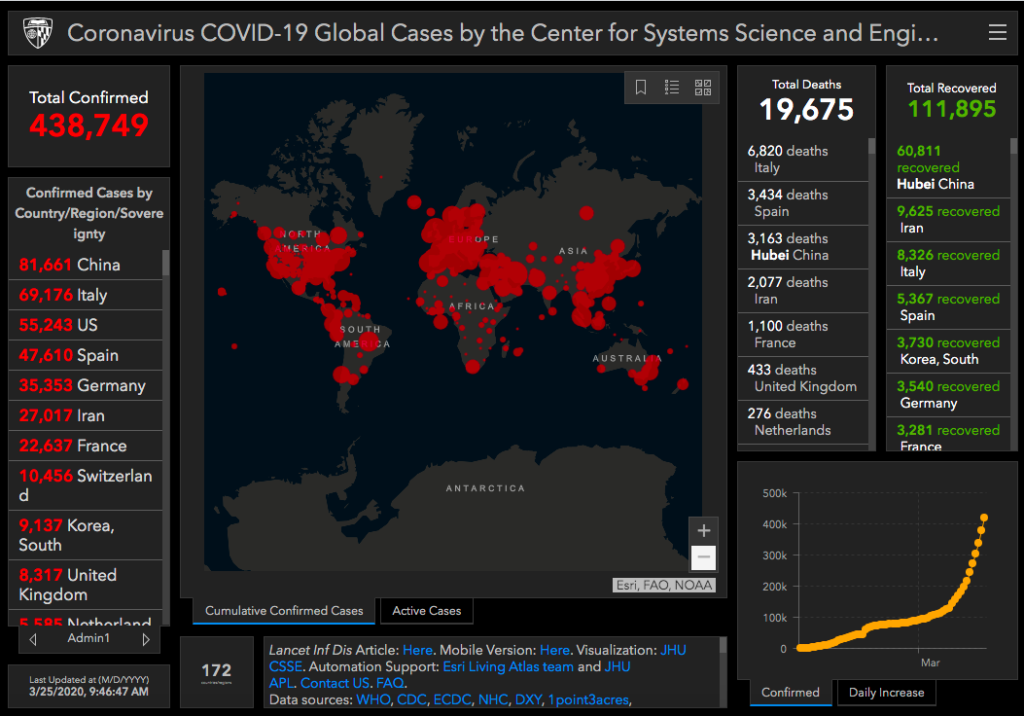Select Cumulative Confirmed Cases tab
The image size is (1024, 716).
tap(285, 611)
